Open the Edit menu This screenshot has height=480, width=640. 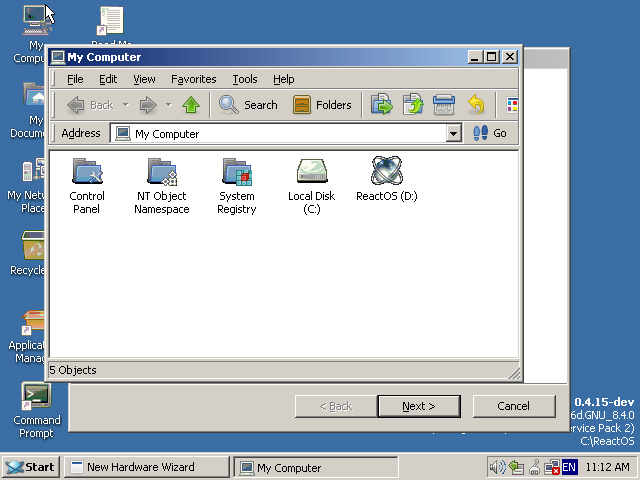tap(108, 79)
